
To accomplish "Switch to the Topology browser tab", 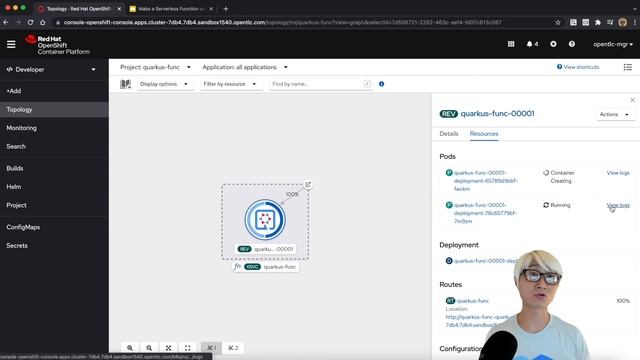I will point(79,9).
